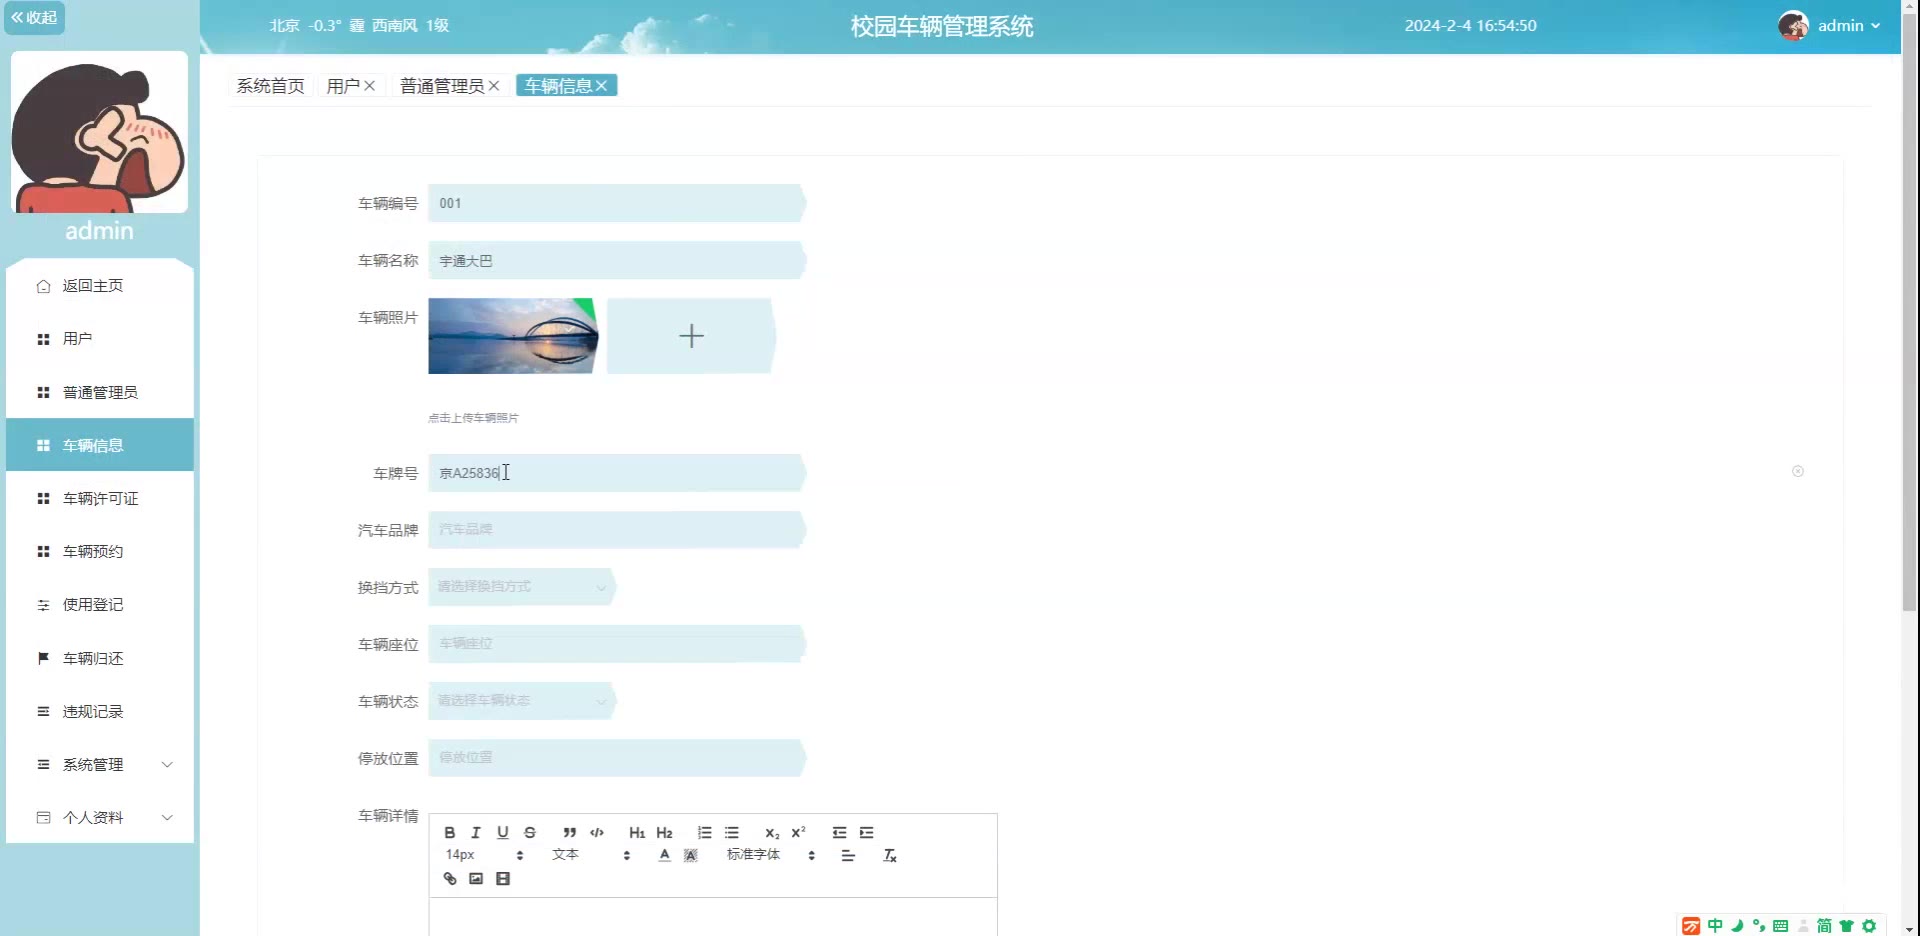Image resolution: width=1920 pixels, height=936 pixels.
Task: Add another vehicle photo with plus button
Action: pyautogui.click(x=691, y=336)
